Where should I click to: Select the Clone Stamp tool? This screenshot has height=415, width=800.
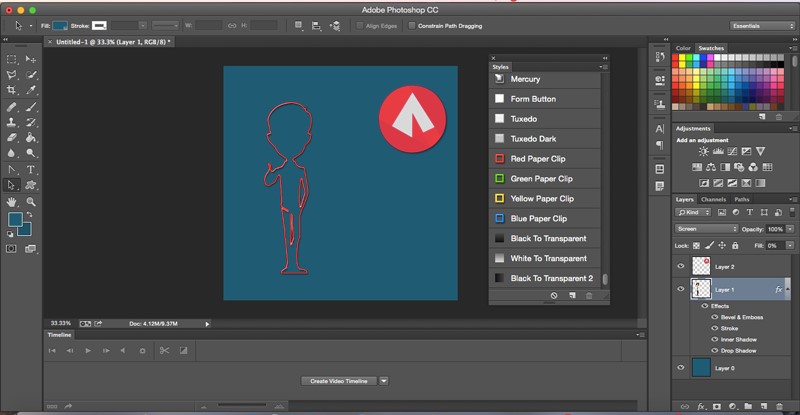(x=11, y=122)
